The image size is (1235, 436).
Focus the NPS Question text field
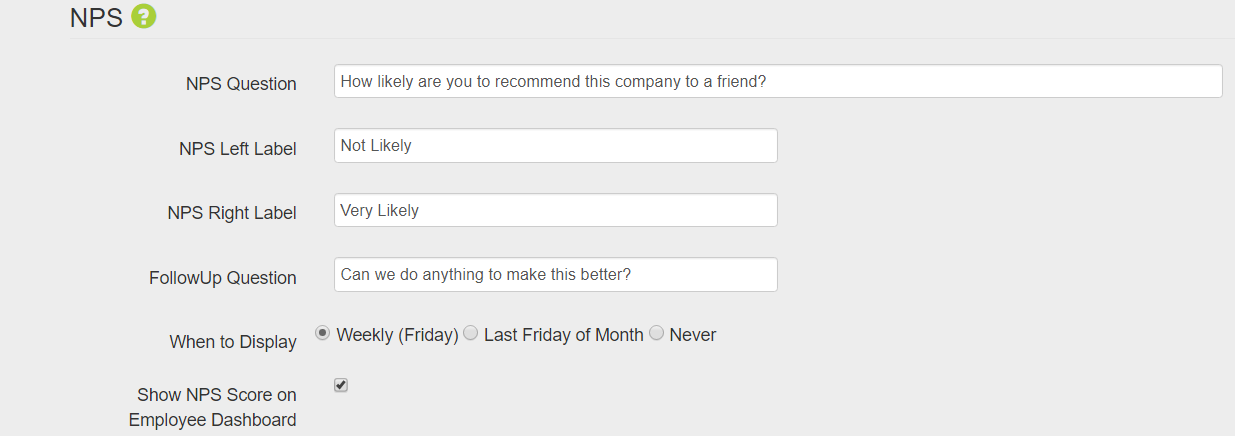coord(778,82)
